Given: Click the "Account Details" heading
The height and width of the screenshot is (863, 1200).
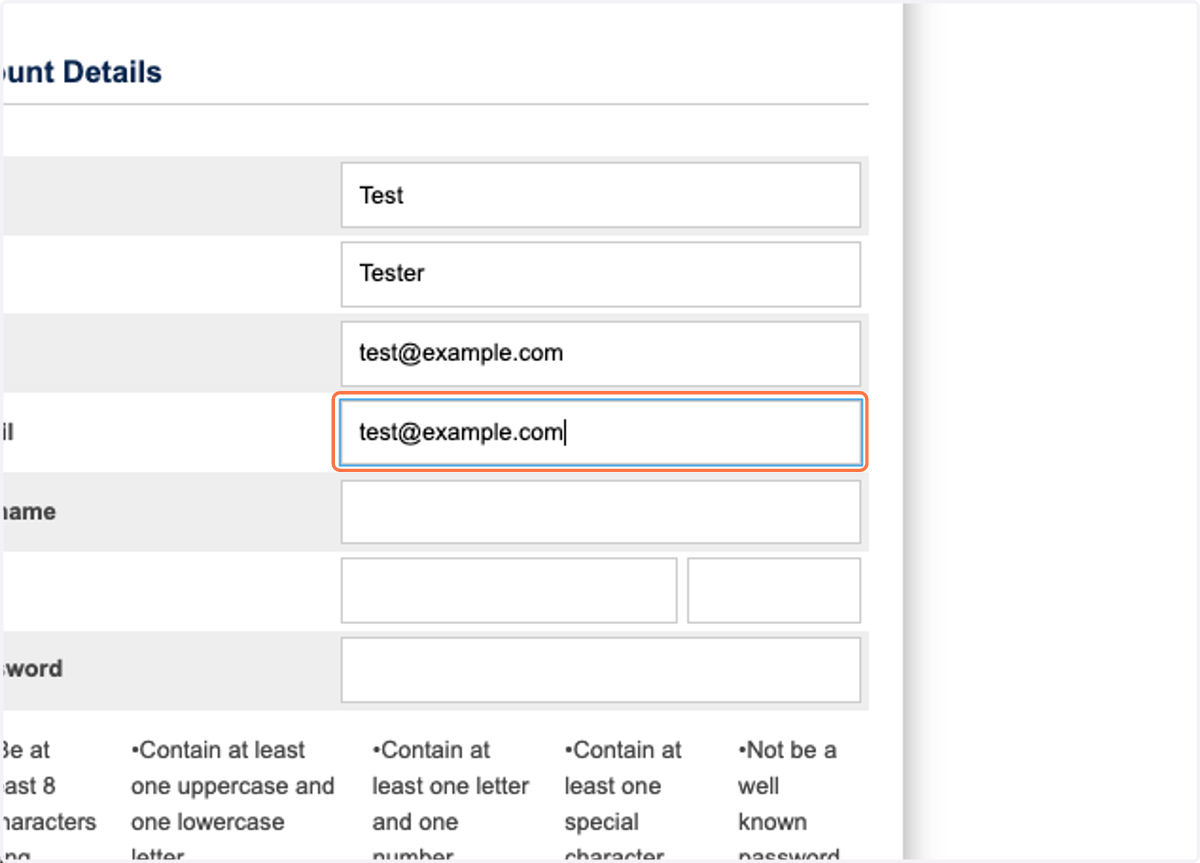Looking at the screenshot, I should pyautogui.click(x=82, y=72).
